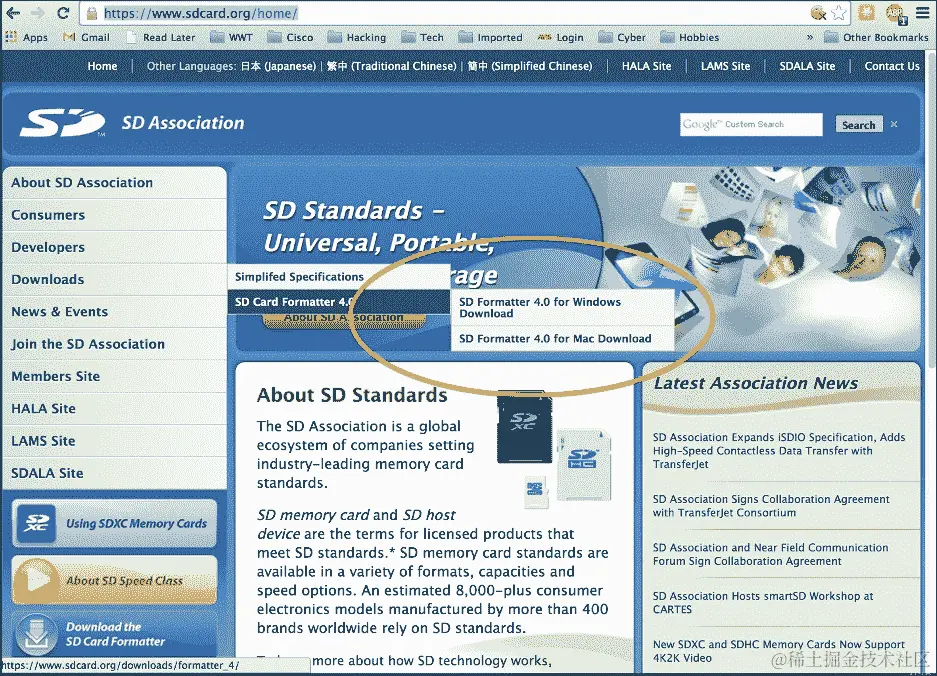This screenshot has width=937, height=676.
Task: Click the Search button
Action: point(859,124)
